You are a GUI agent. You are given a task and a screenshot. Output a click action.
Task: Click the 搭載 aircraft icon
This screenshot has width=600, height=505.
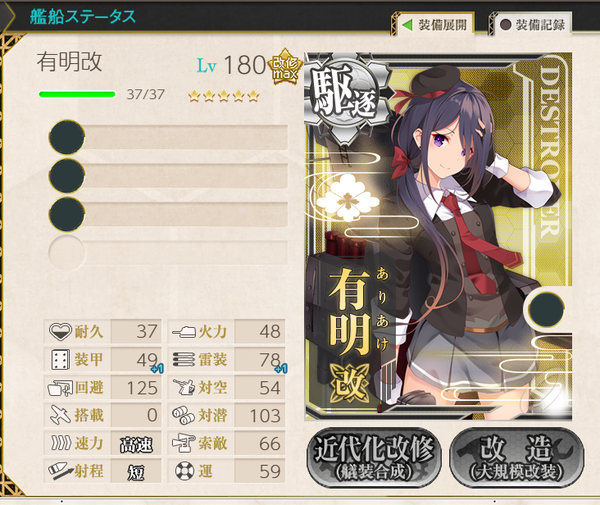pos(60,415)
